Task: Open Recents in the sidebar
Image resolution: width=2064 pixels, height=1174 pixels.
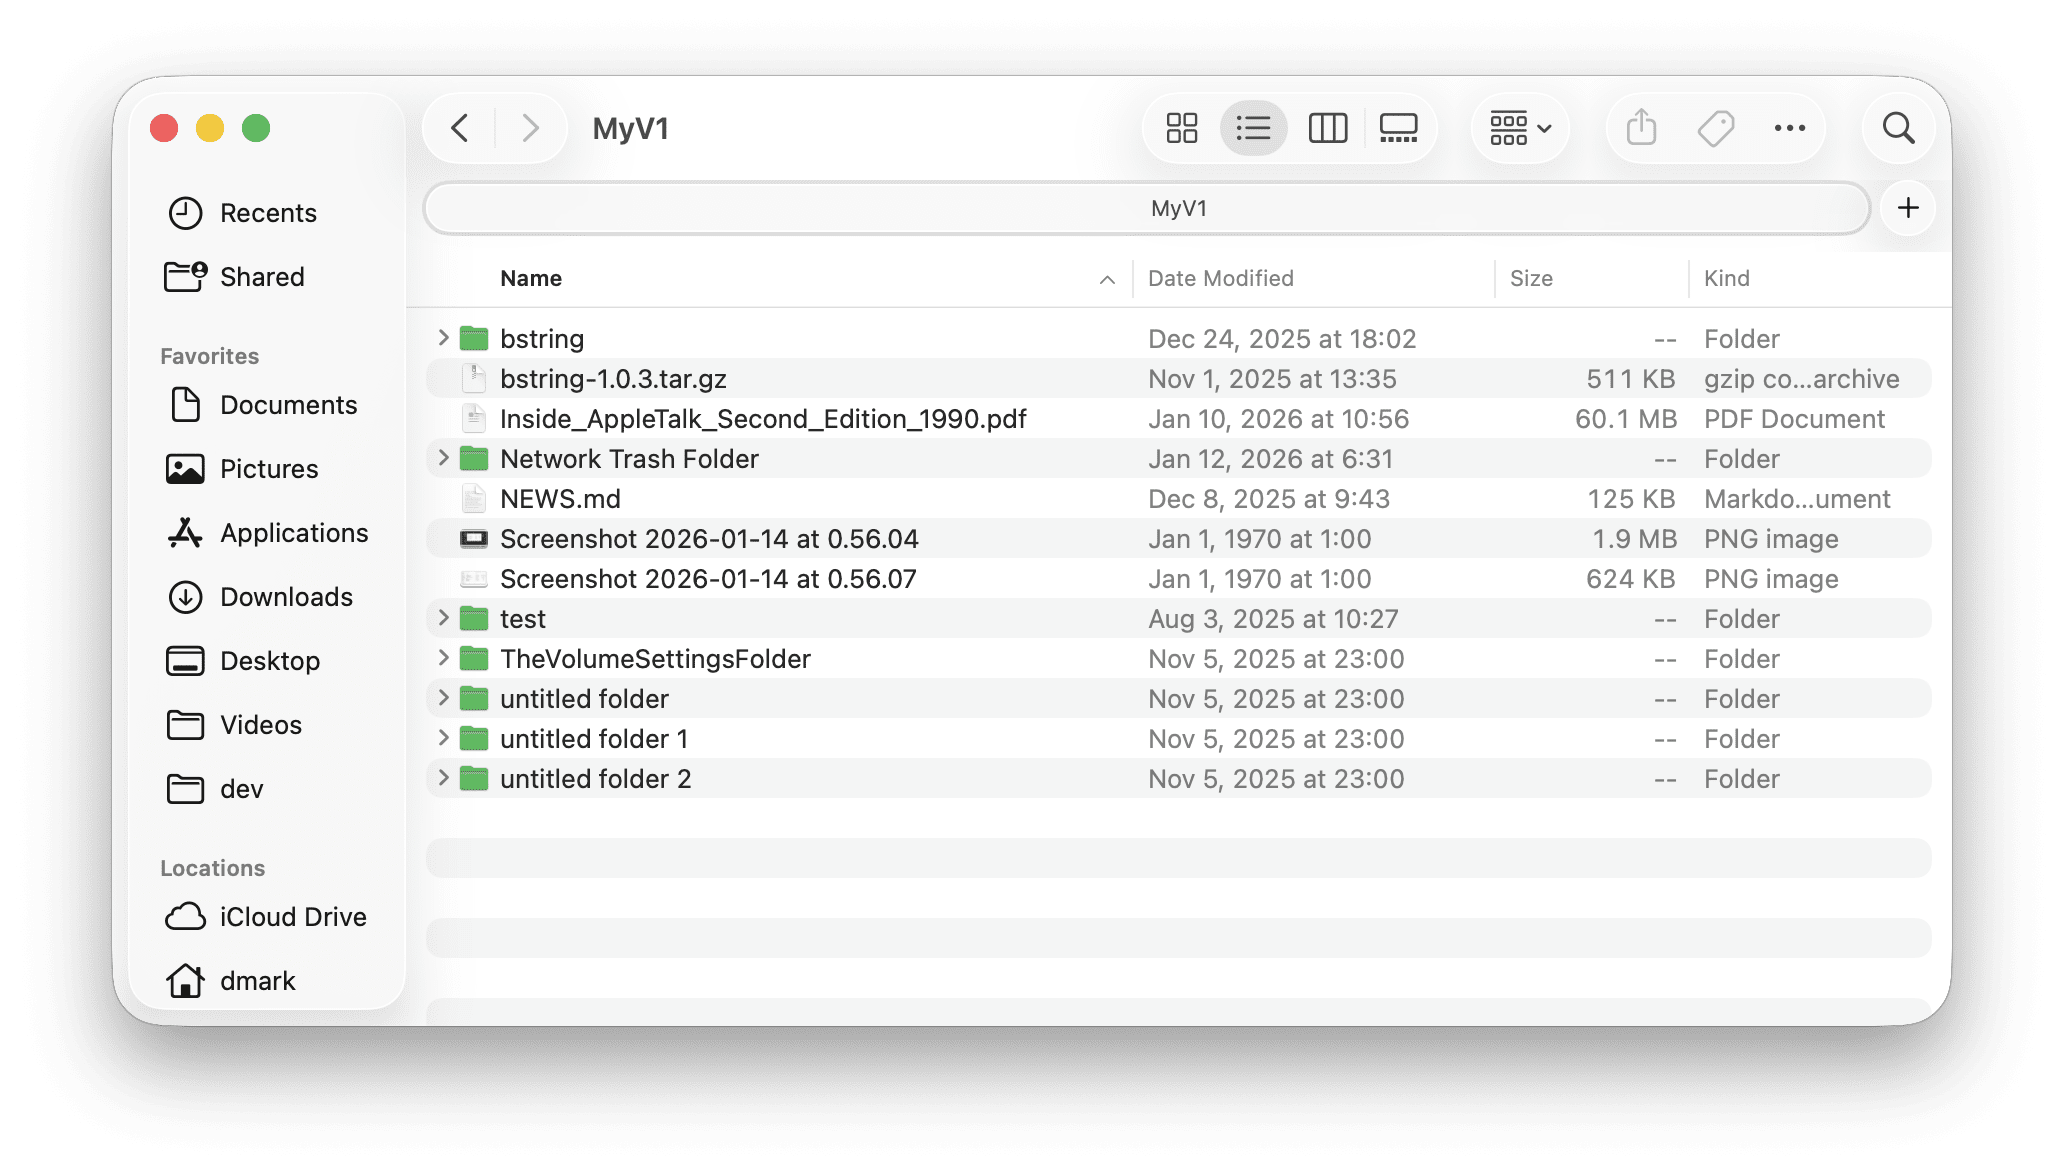Action: tap(268, 212)
